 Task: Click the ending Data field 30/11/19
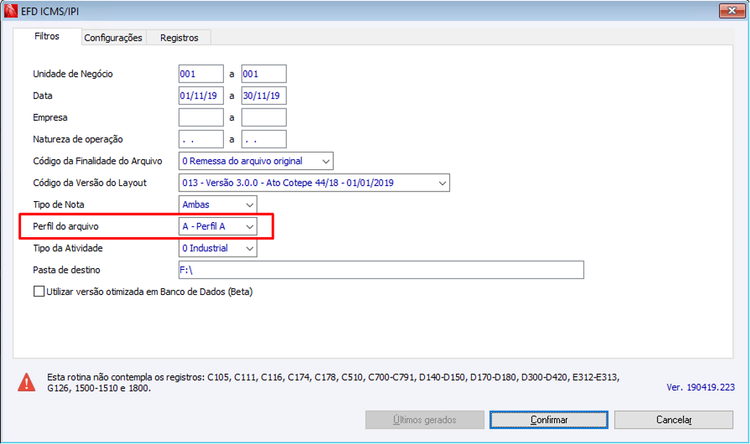[264, 96]
